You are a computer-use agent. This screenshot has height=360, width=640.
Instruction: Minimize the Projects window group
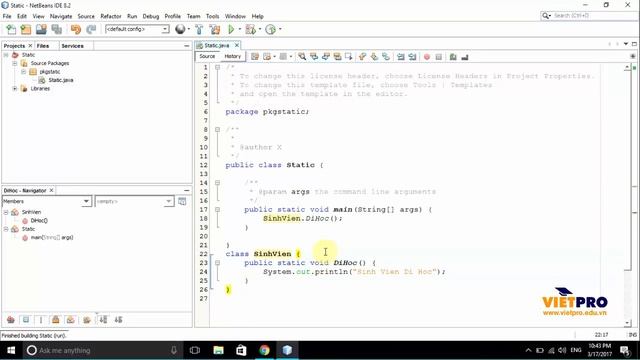point(187,46)
